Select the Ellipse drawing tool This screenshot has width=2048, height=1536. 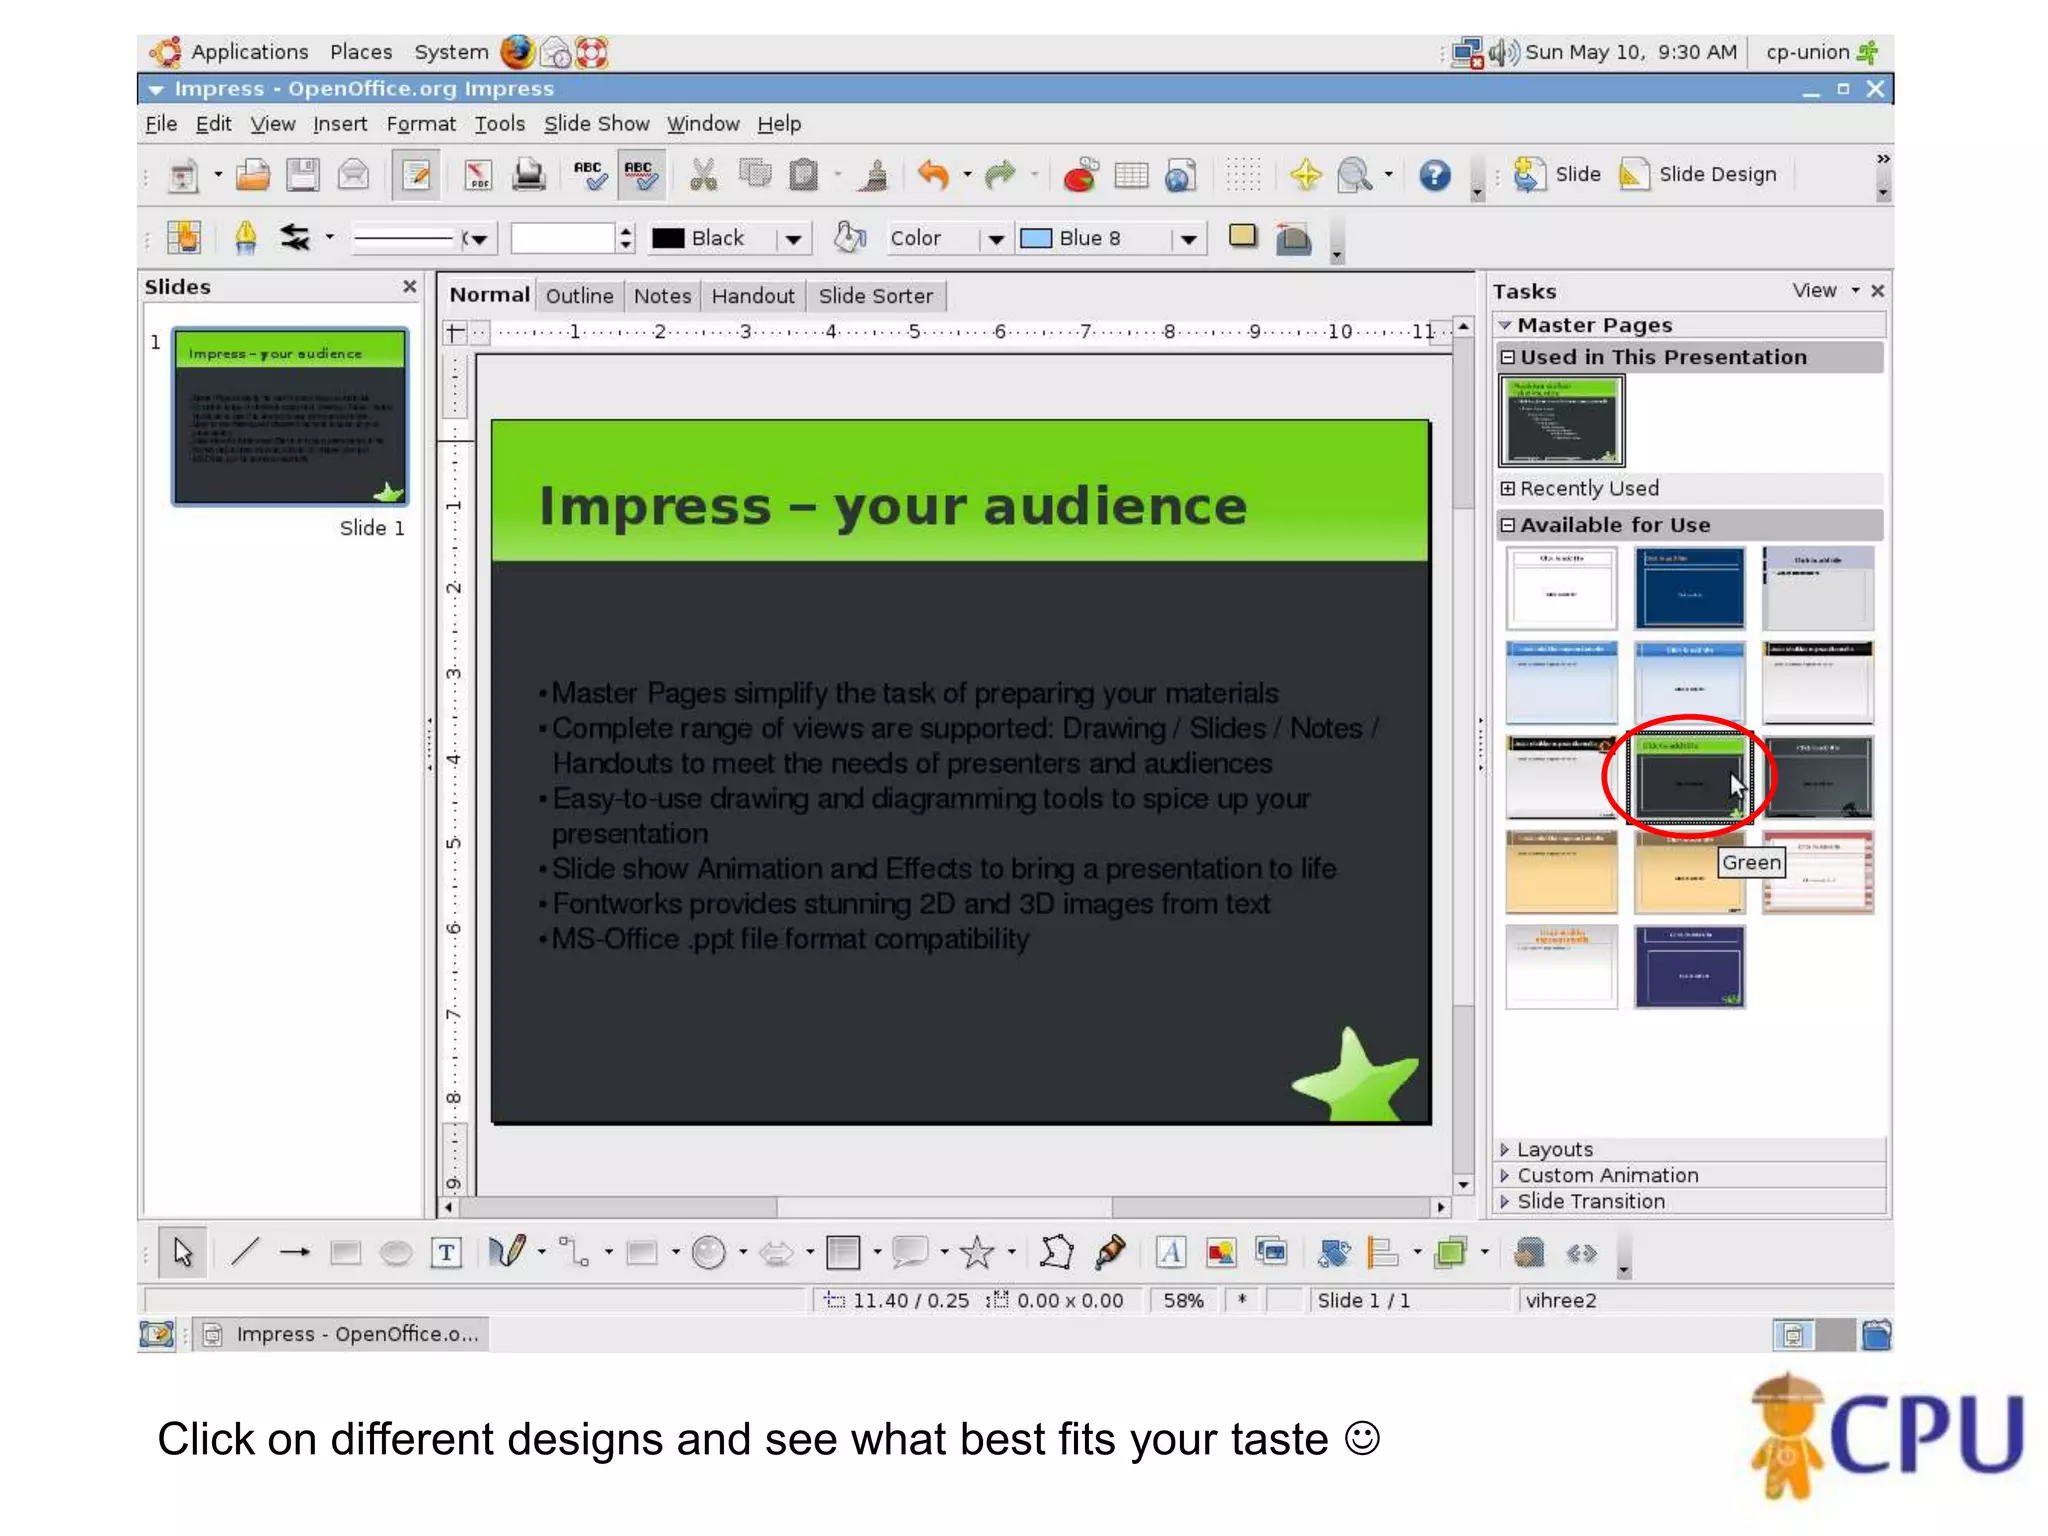pos(396,1252)
